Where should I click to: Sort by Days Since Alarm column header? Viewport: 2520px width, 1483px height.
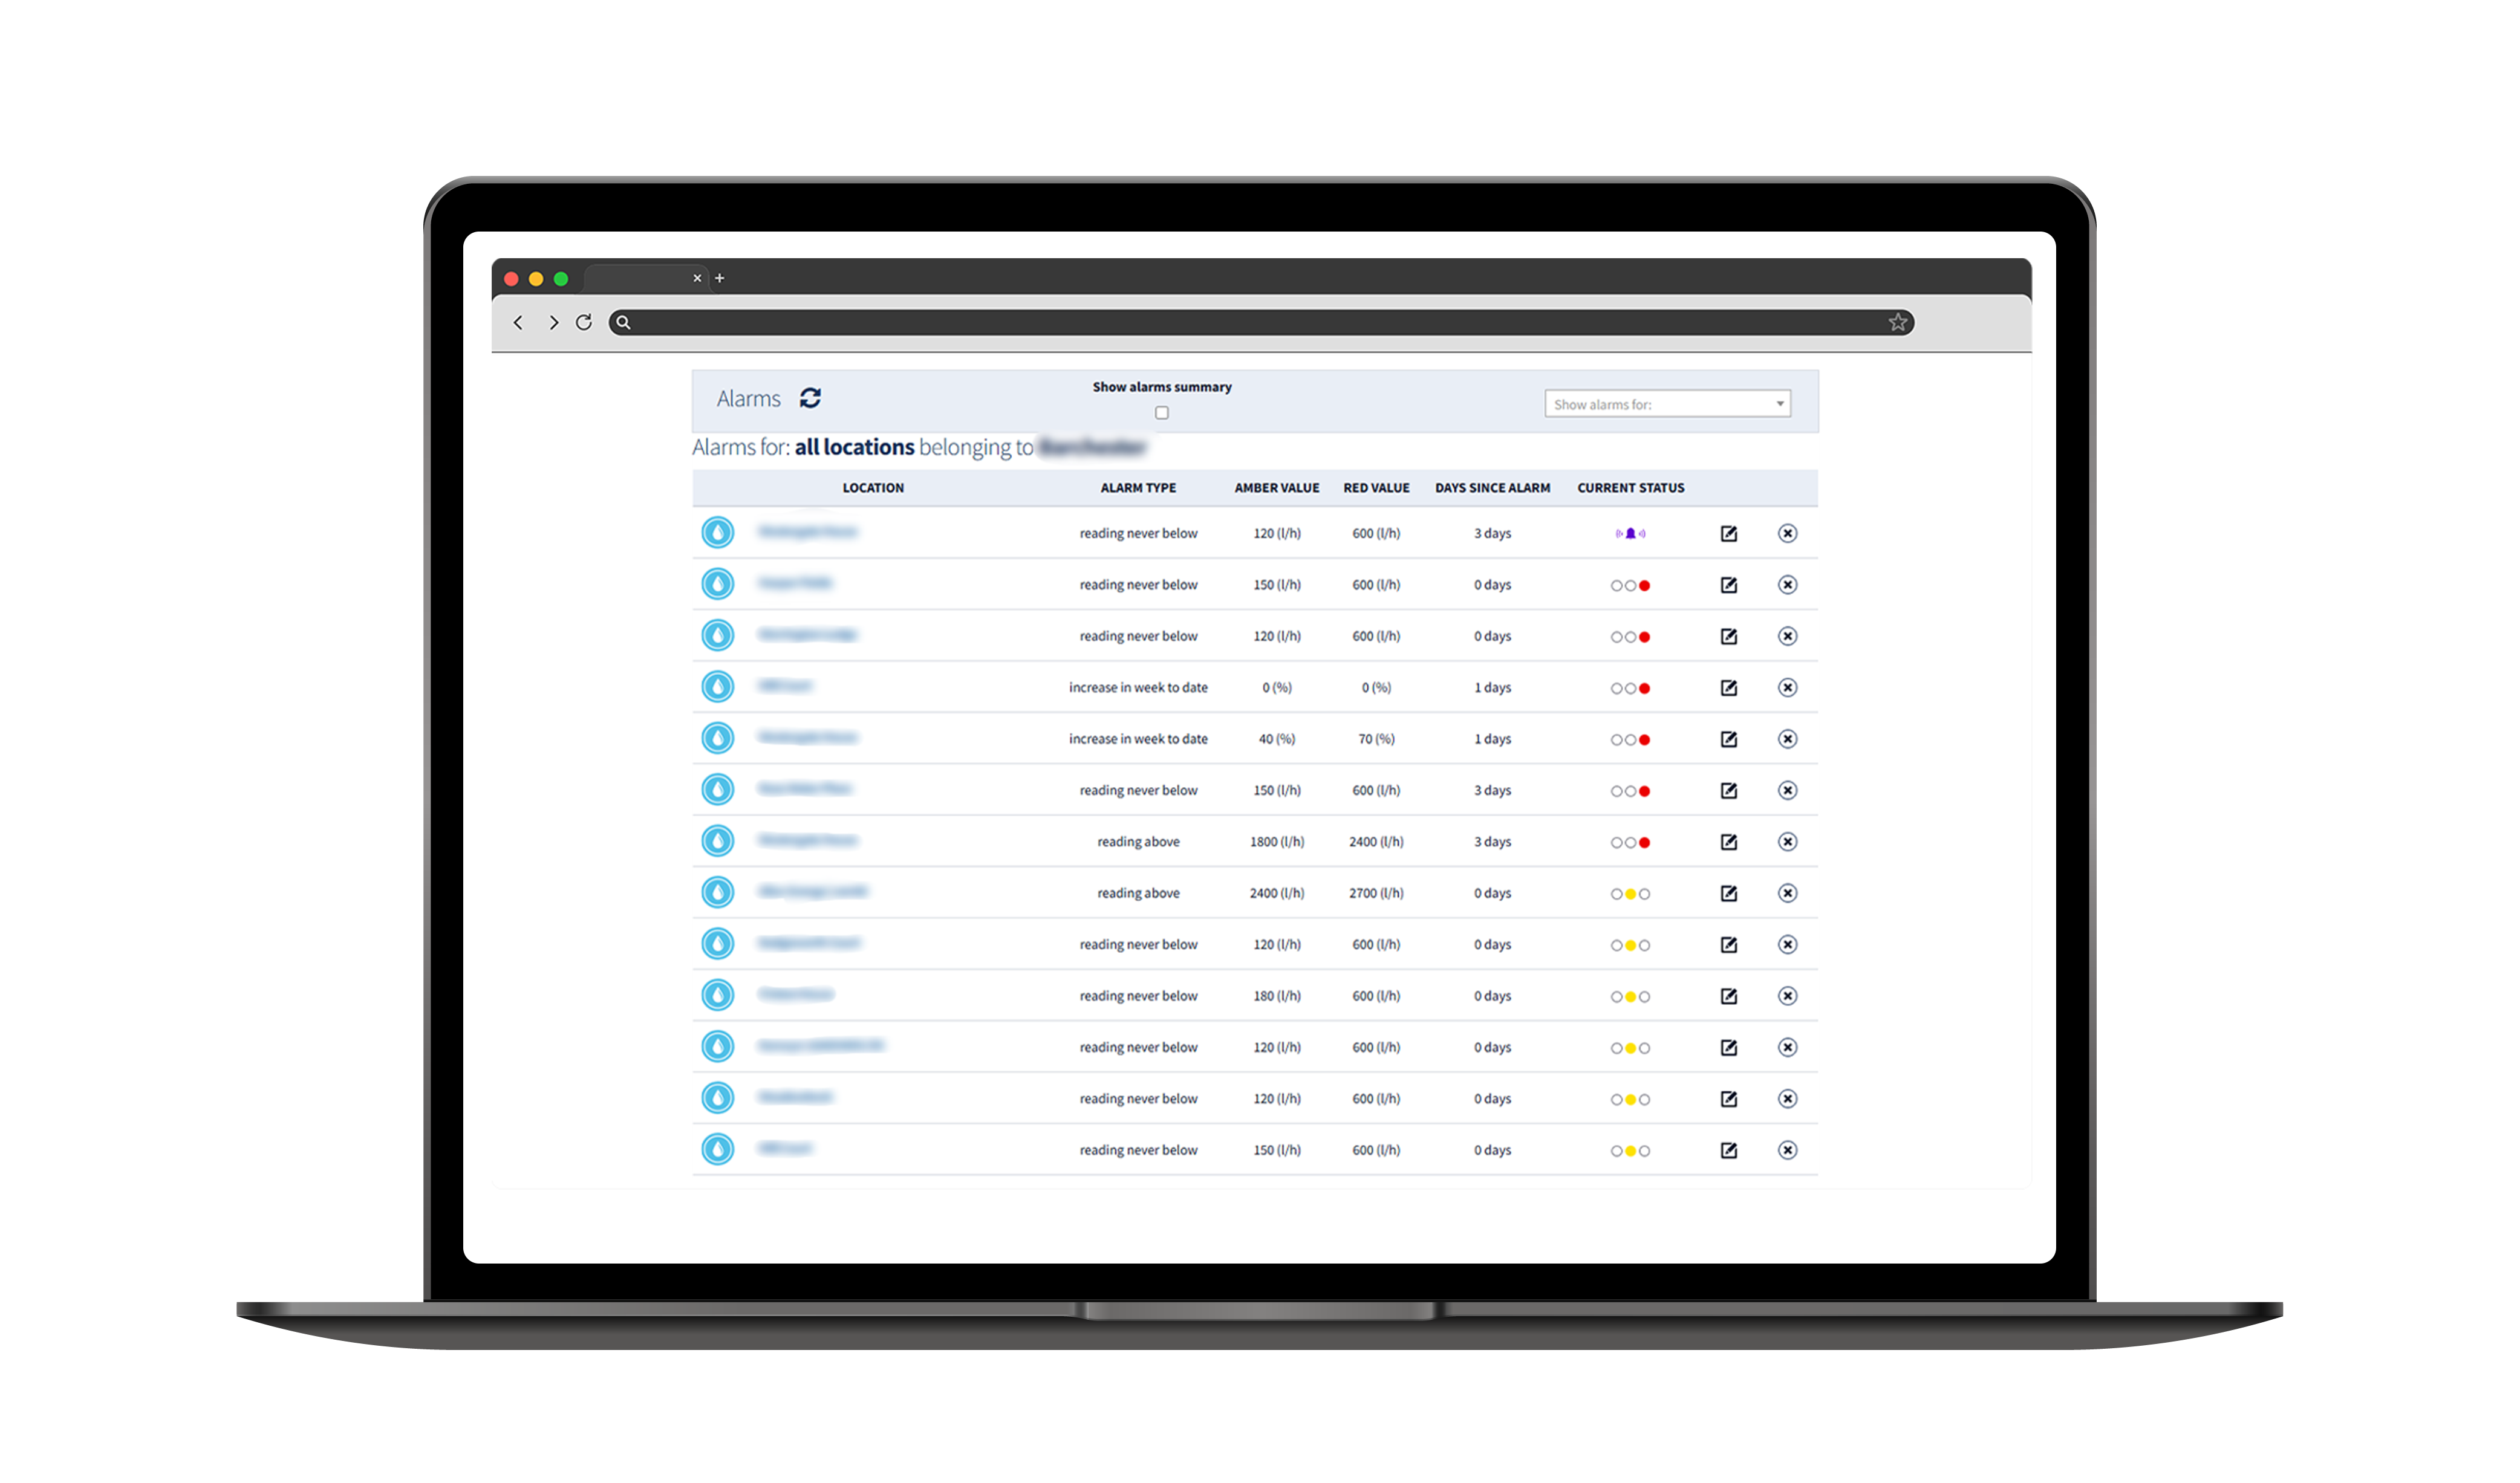click(x=1492, y=488)
